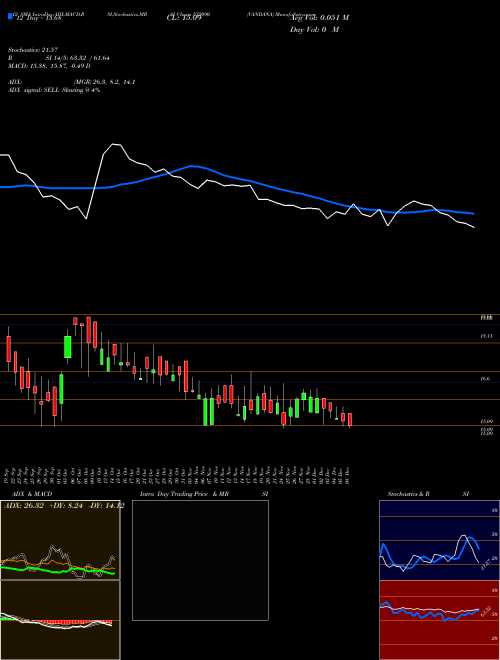This screenshot has width=500, height=660.
Task: Click the blue moving average line peak
Action: tap(192, 166)
